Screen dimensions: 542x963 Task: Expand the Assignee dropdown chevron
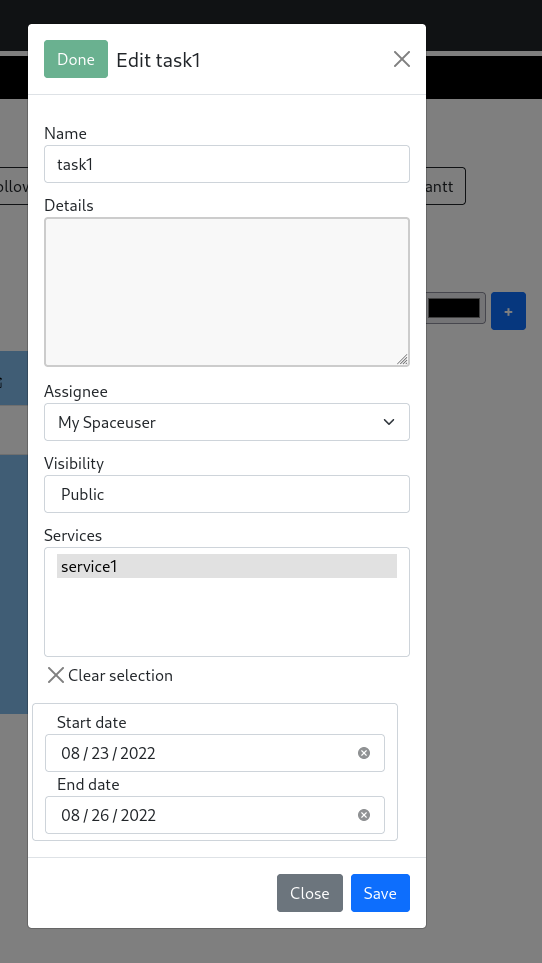click(389, 422)
